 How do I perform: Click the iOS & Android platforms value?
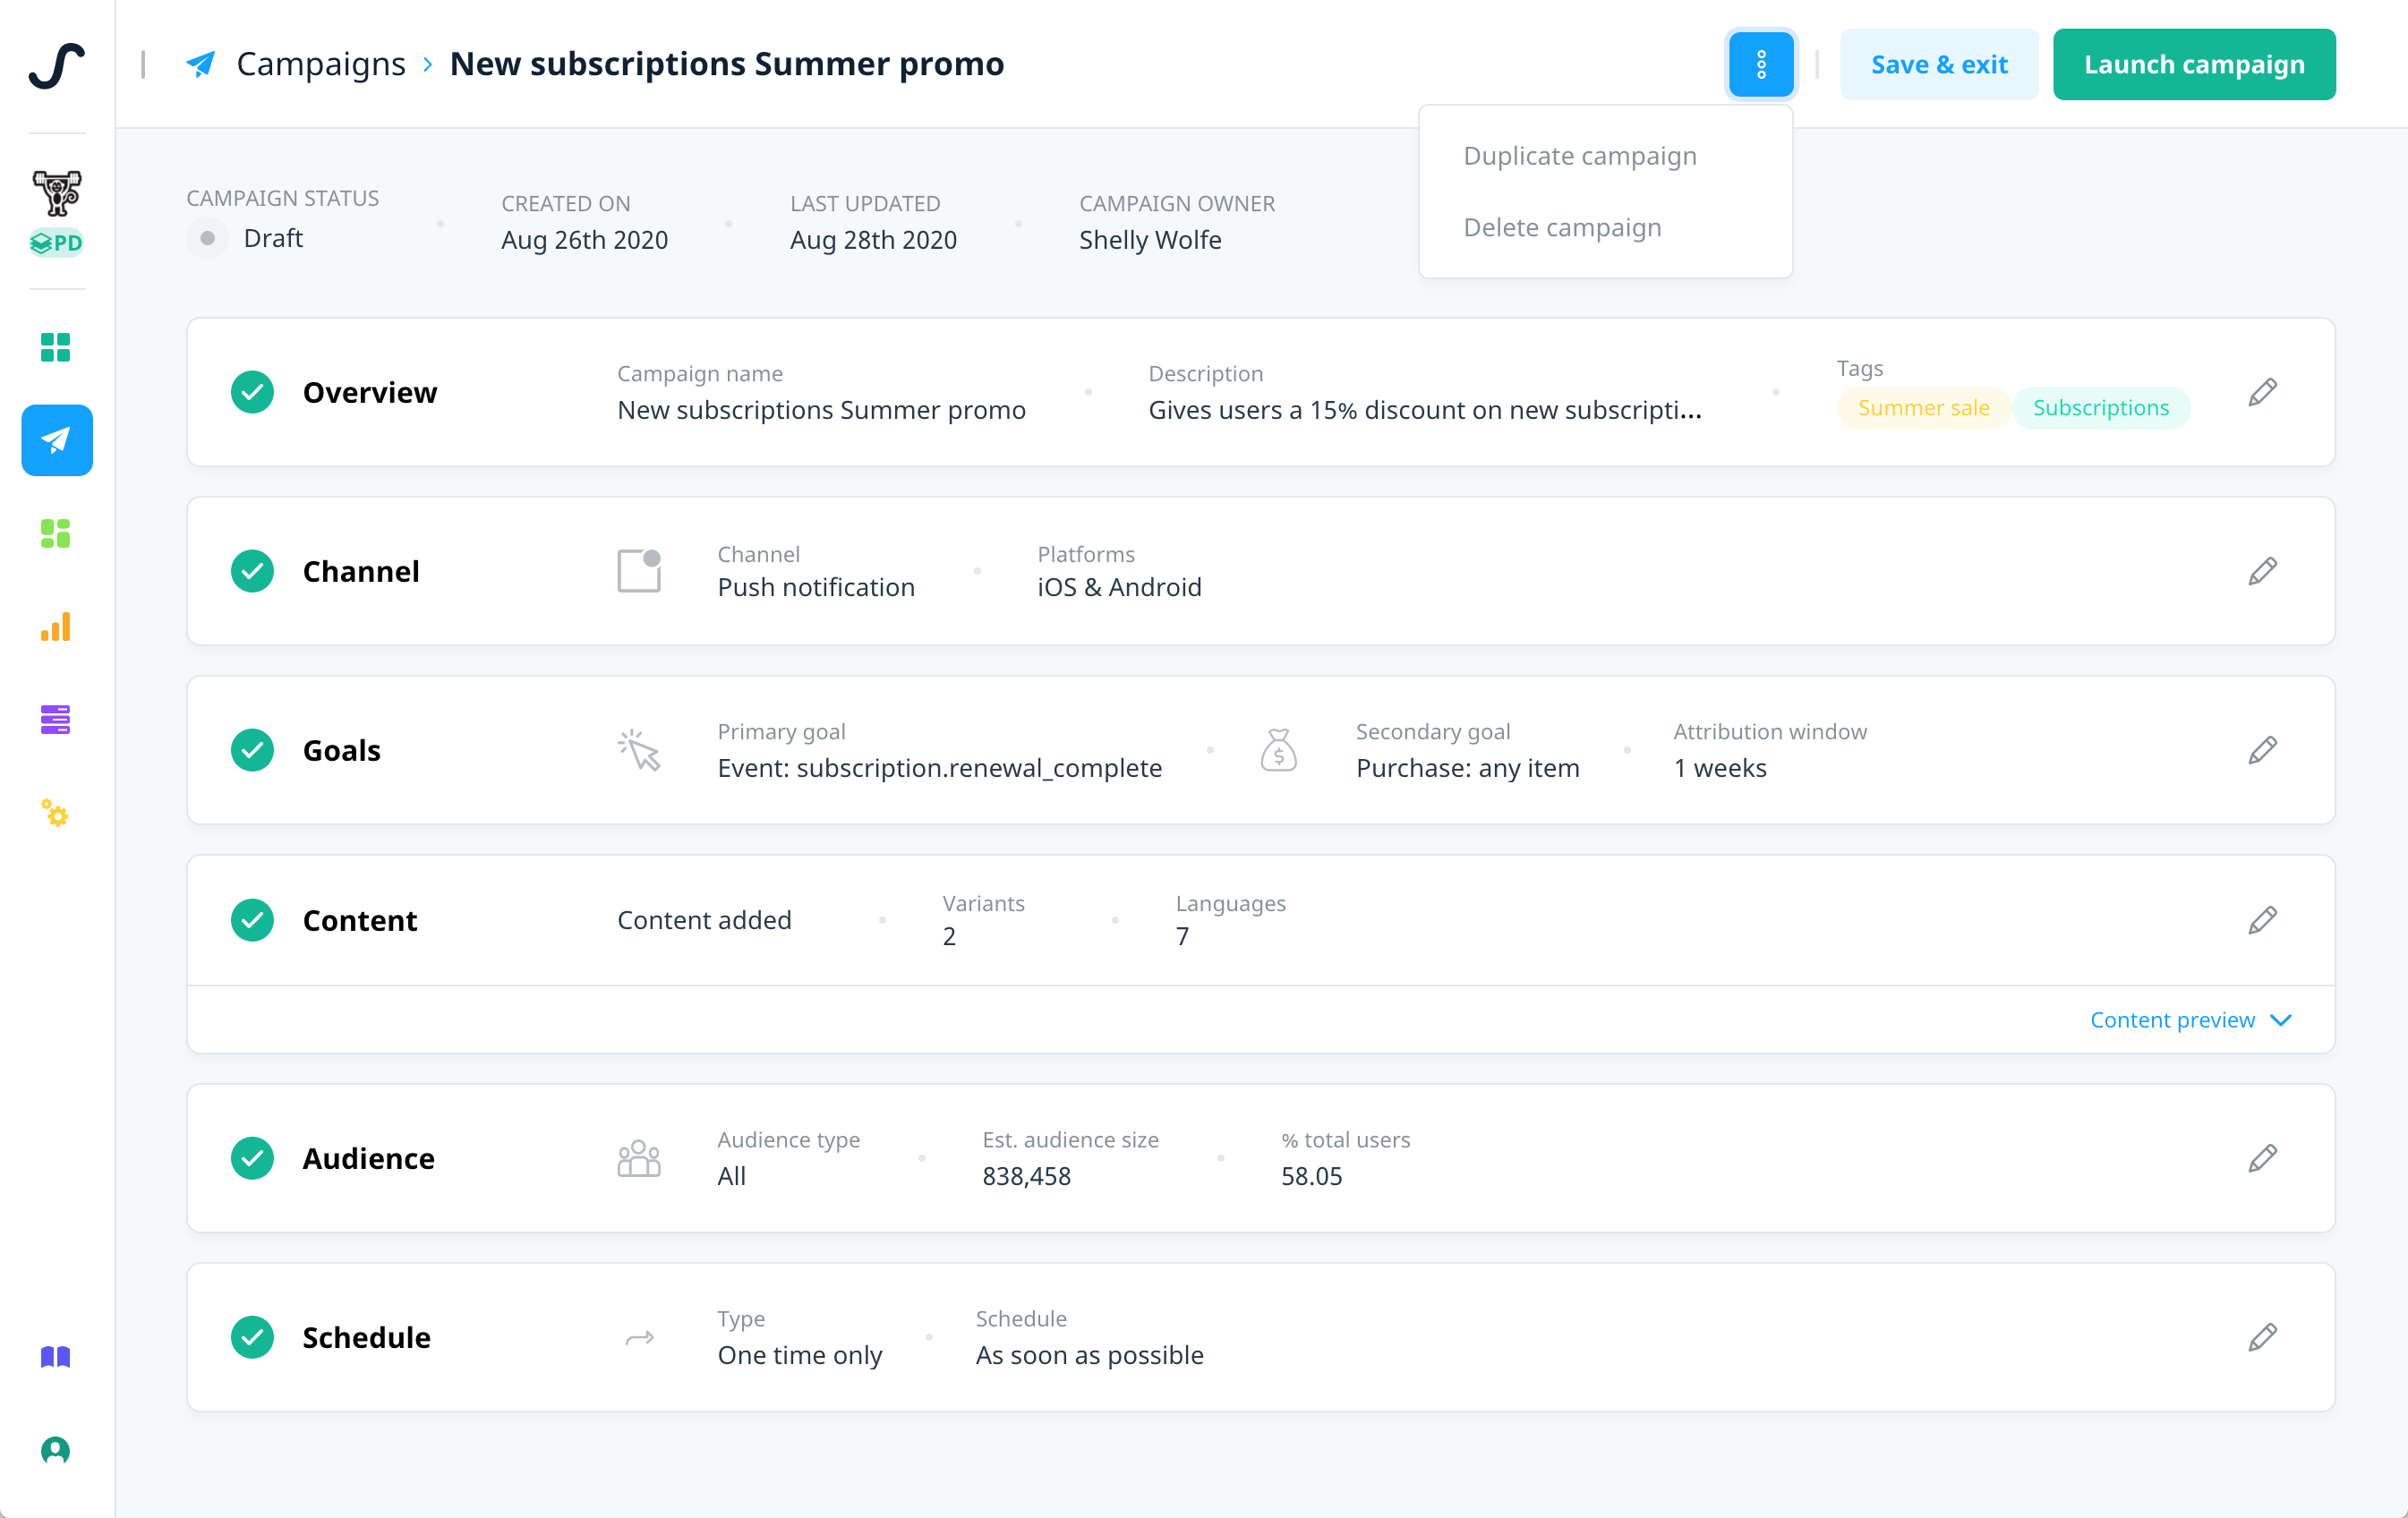tap(1119, 587)
